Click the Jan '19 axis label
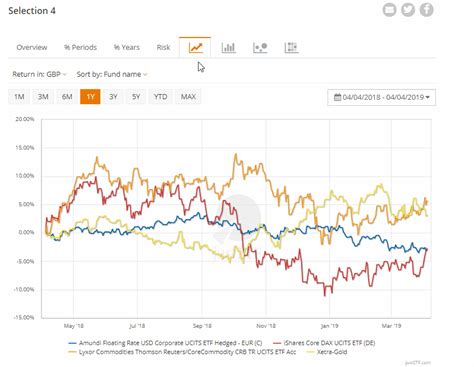This screenshot has width=474, height=367. 329,326
